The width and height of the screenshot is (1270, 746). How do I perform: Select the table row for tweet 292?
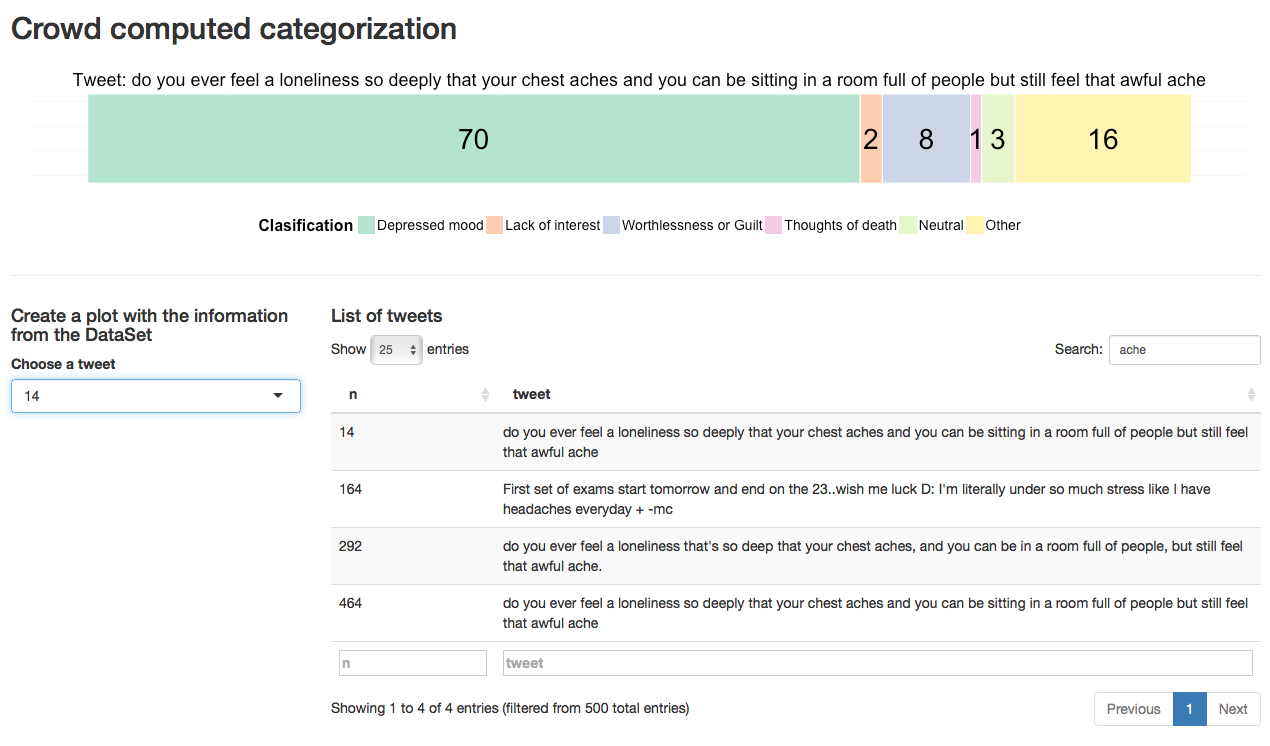point(795,556)
